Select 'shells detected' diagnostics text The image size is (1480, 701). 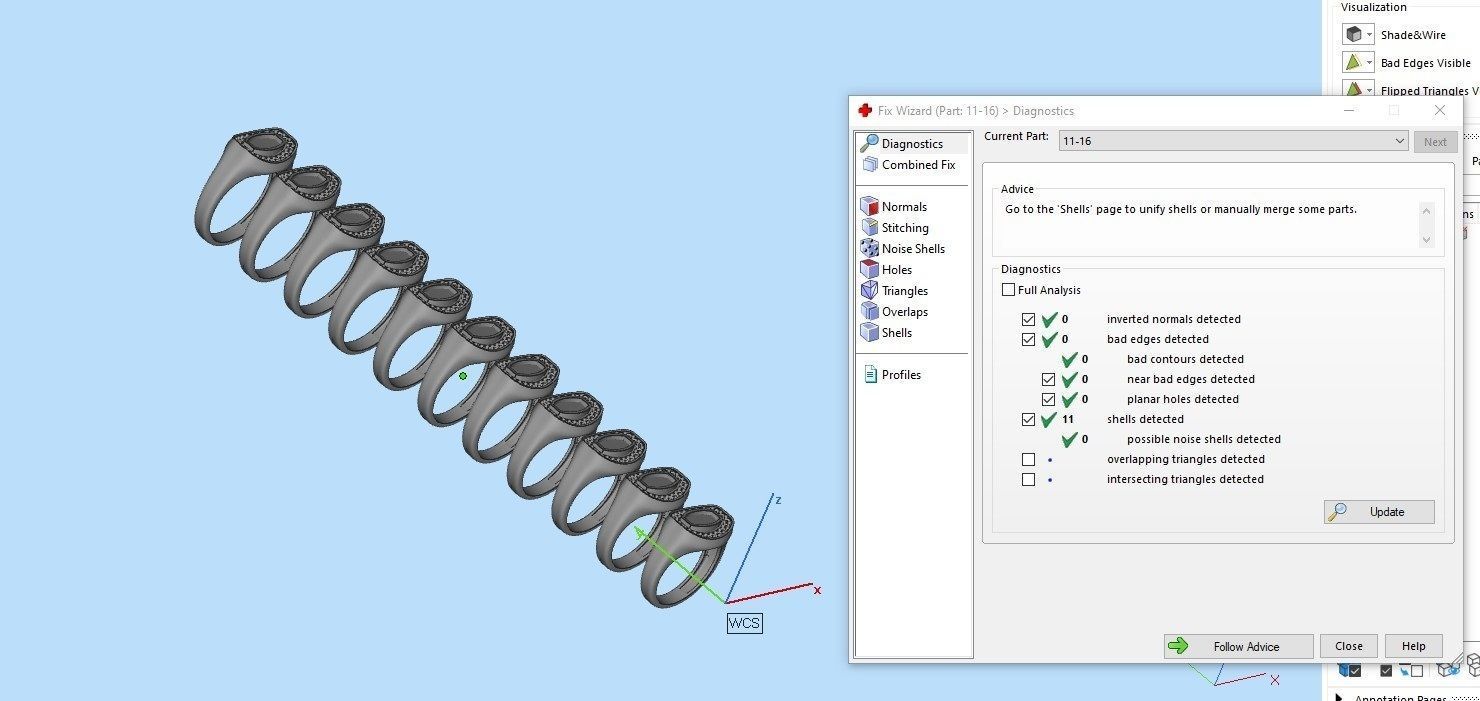(1145, 420)
